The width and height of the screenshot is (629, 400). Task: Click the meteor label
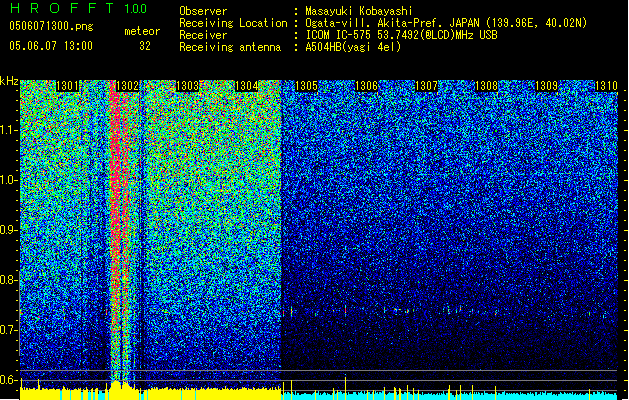(x=142, y=31)
